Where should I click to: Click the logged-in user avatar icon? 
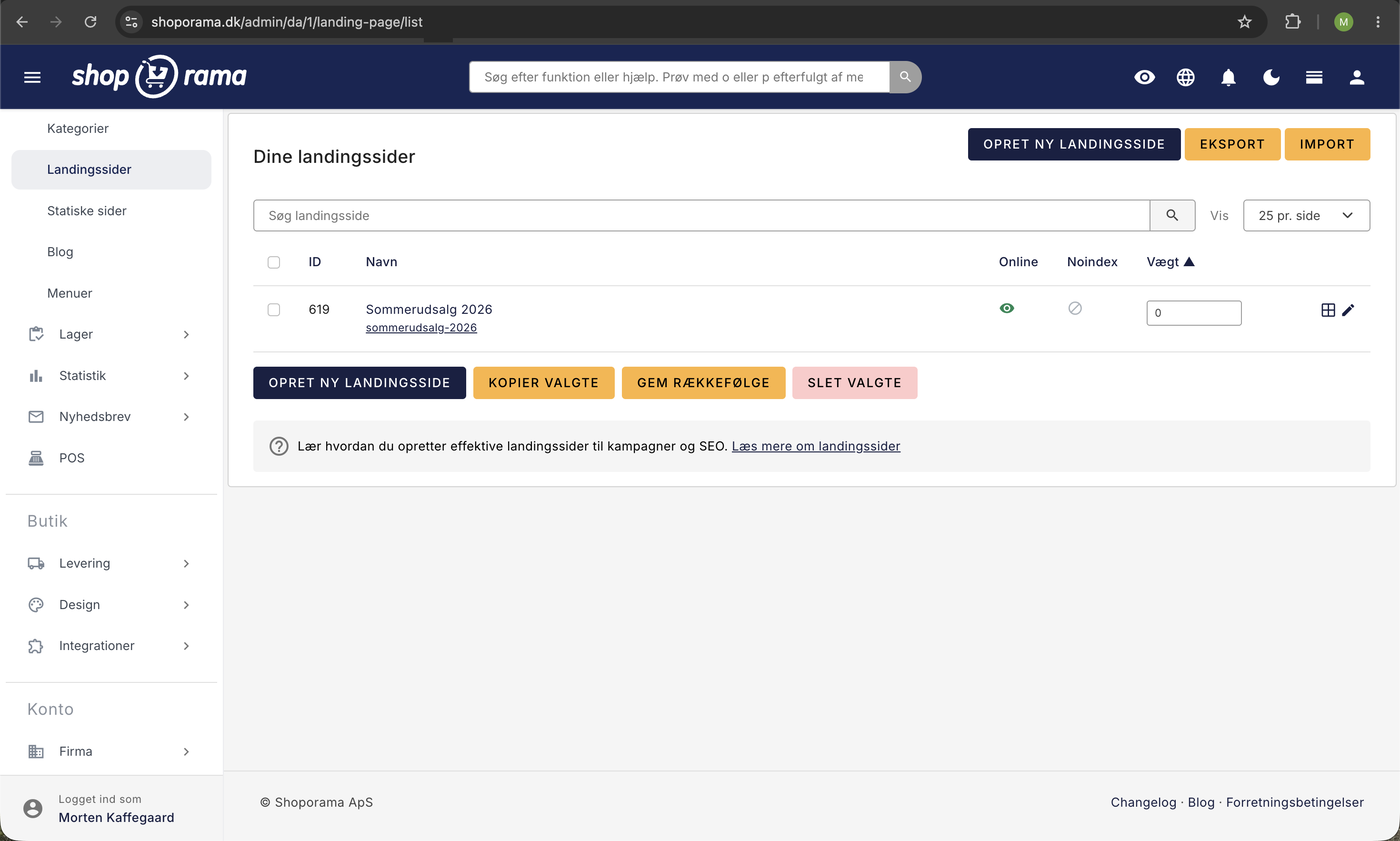click(x=33, y=808)
